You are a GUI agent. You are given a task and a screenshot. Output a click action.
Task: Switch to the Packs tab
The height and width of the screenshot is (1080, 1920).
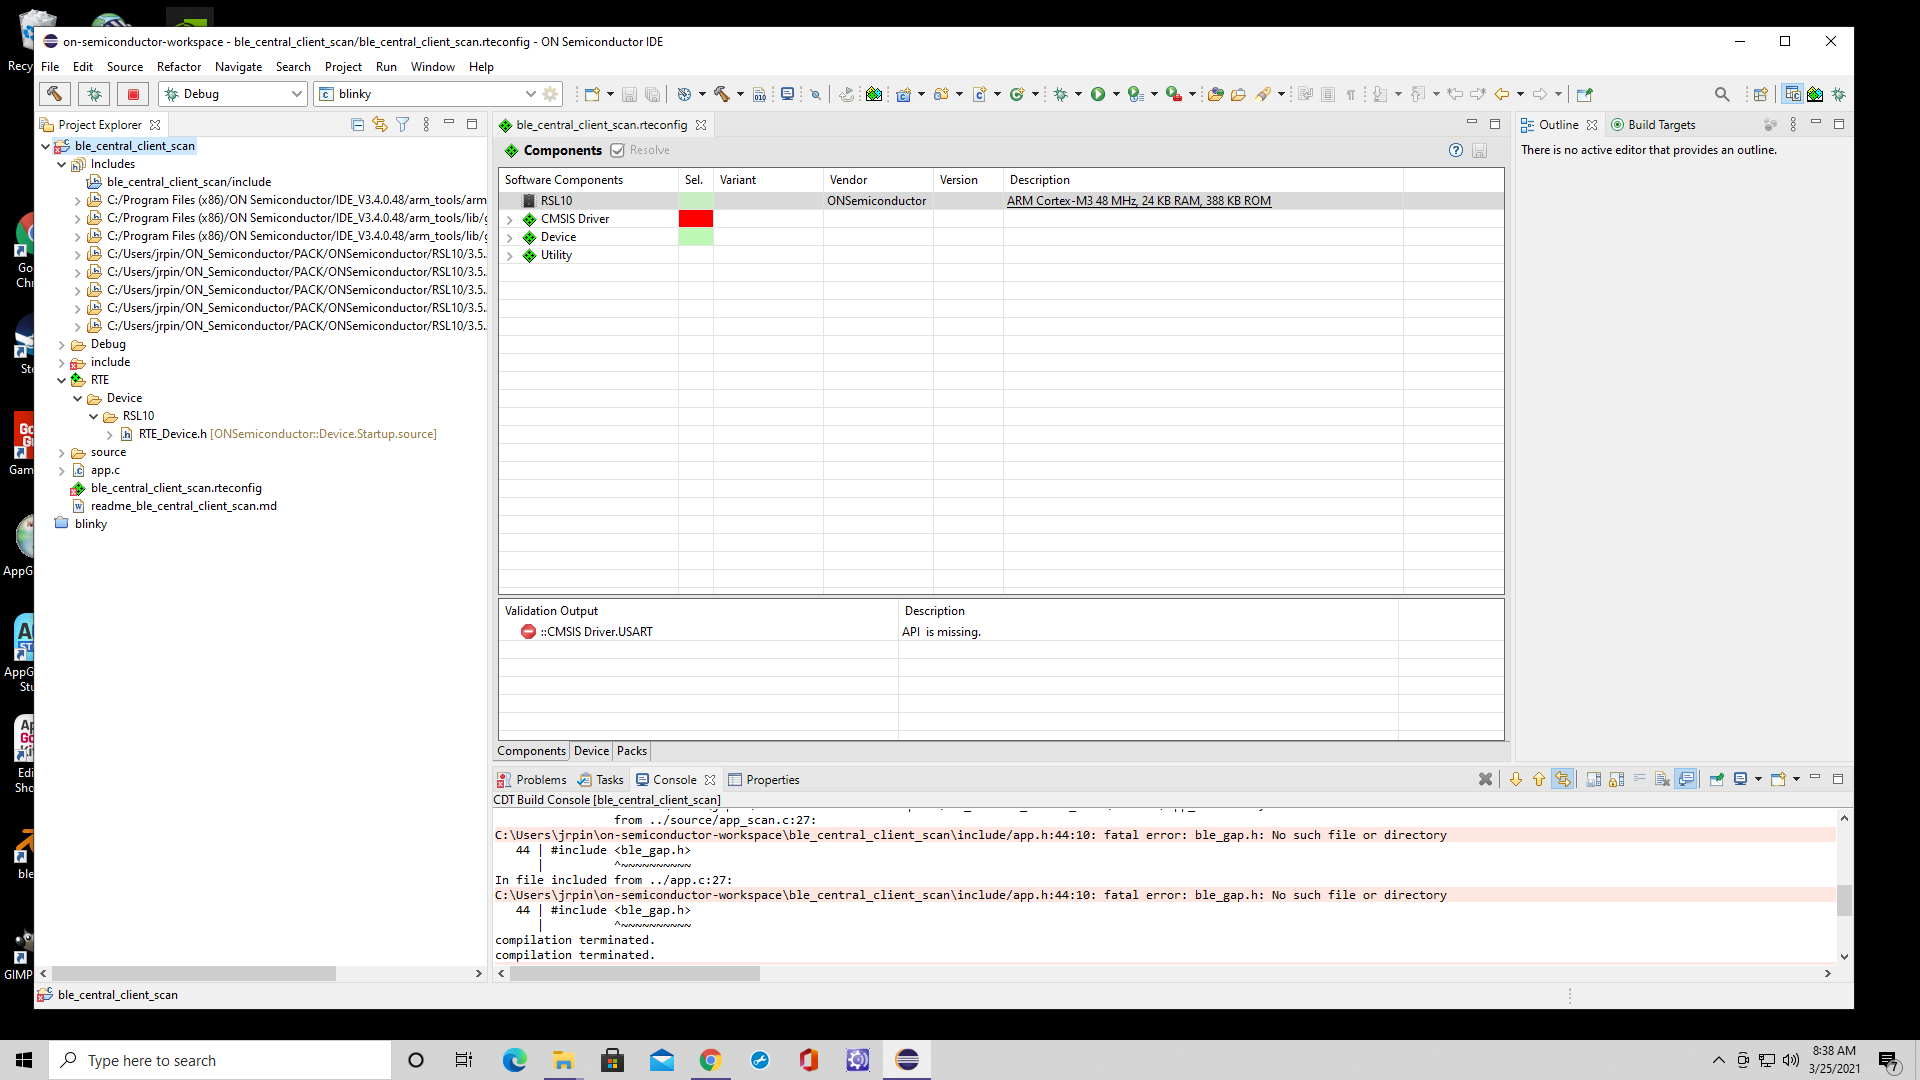click(x=631, y=751)
